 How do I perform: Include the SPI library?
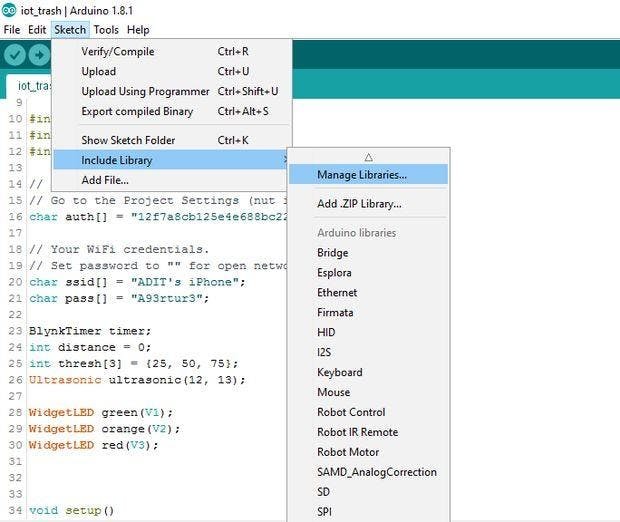(369, 512)
